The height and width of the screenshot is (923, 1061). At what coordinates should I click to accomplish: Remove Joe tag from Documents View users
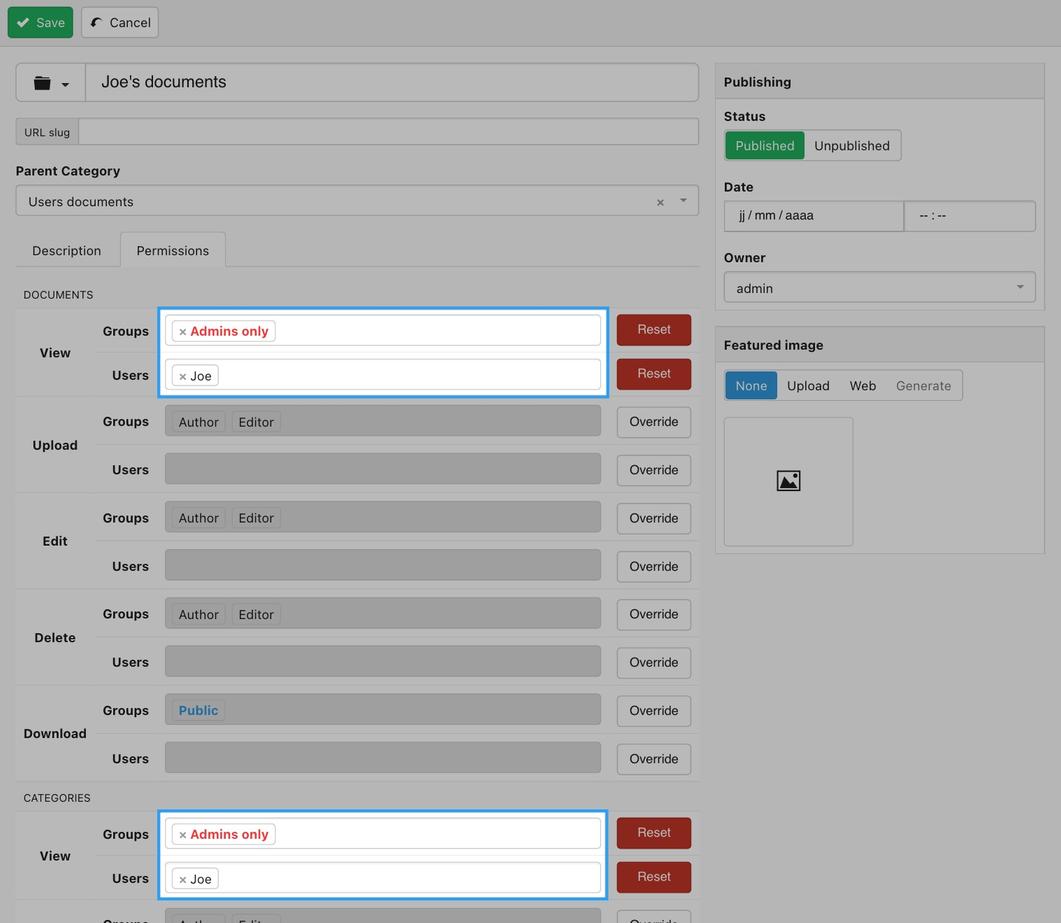click(x=183, y=377)
